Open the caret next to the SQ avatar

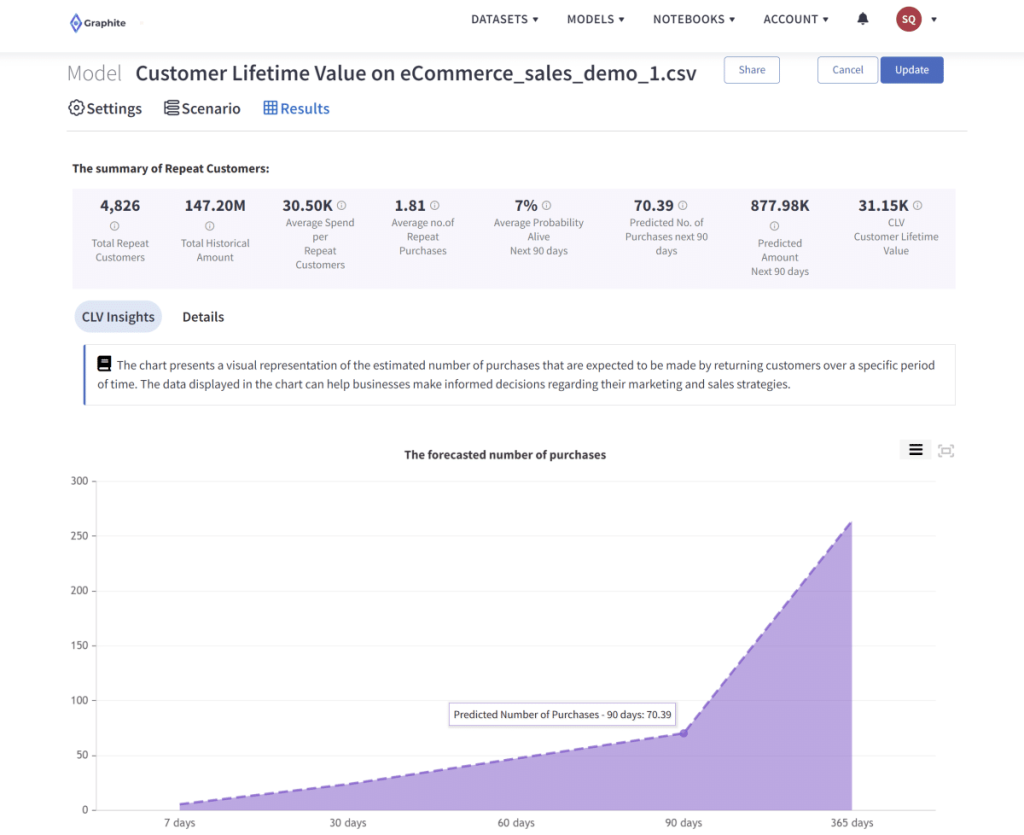tap(934, 19)
